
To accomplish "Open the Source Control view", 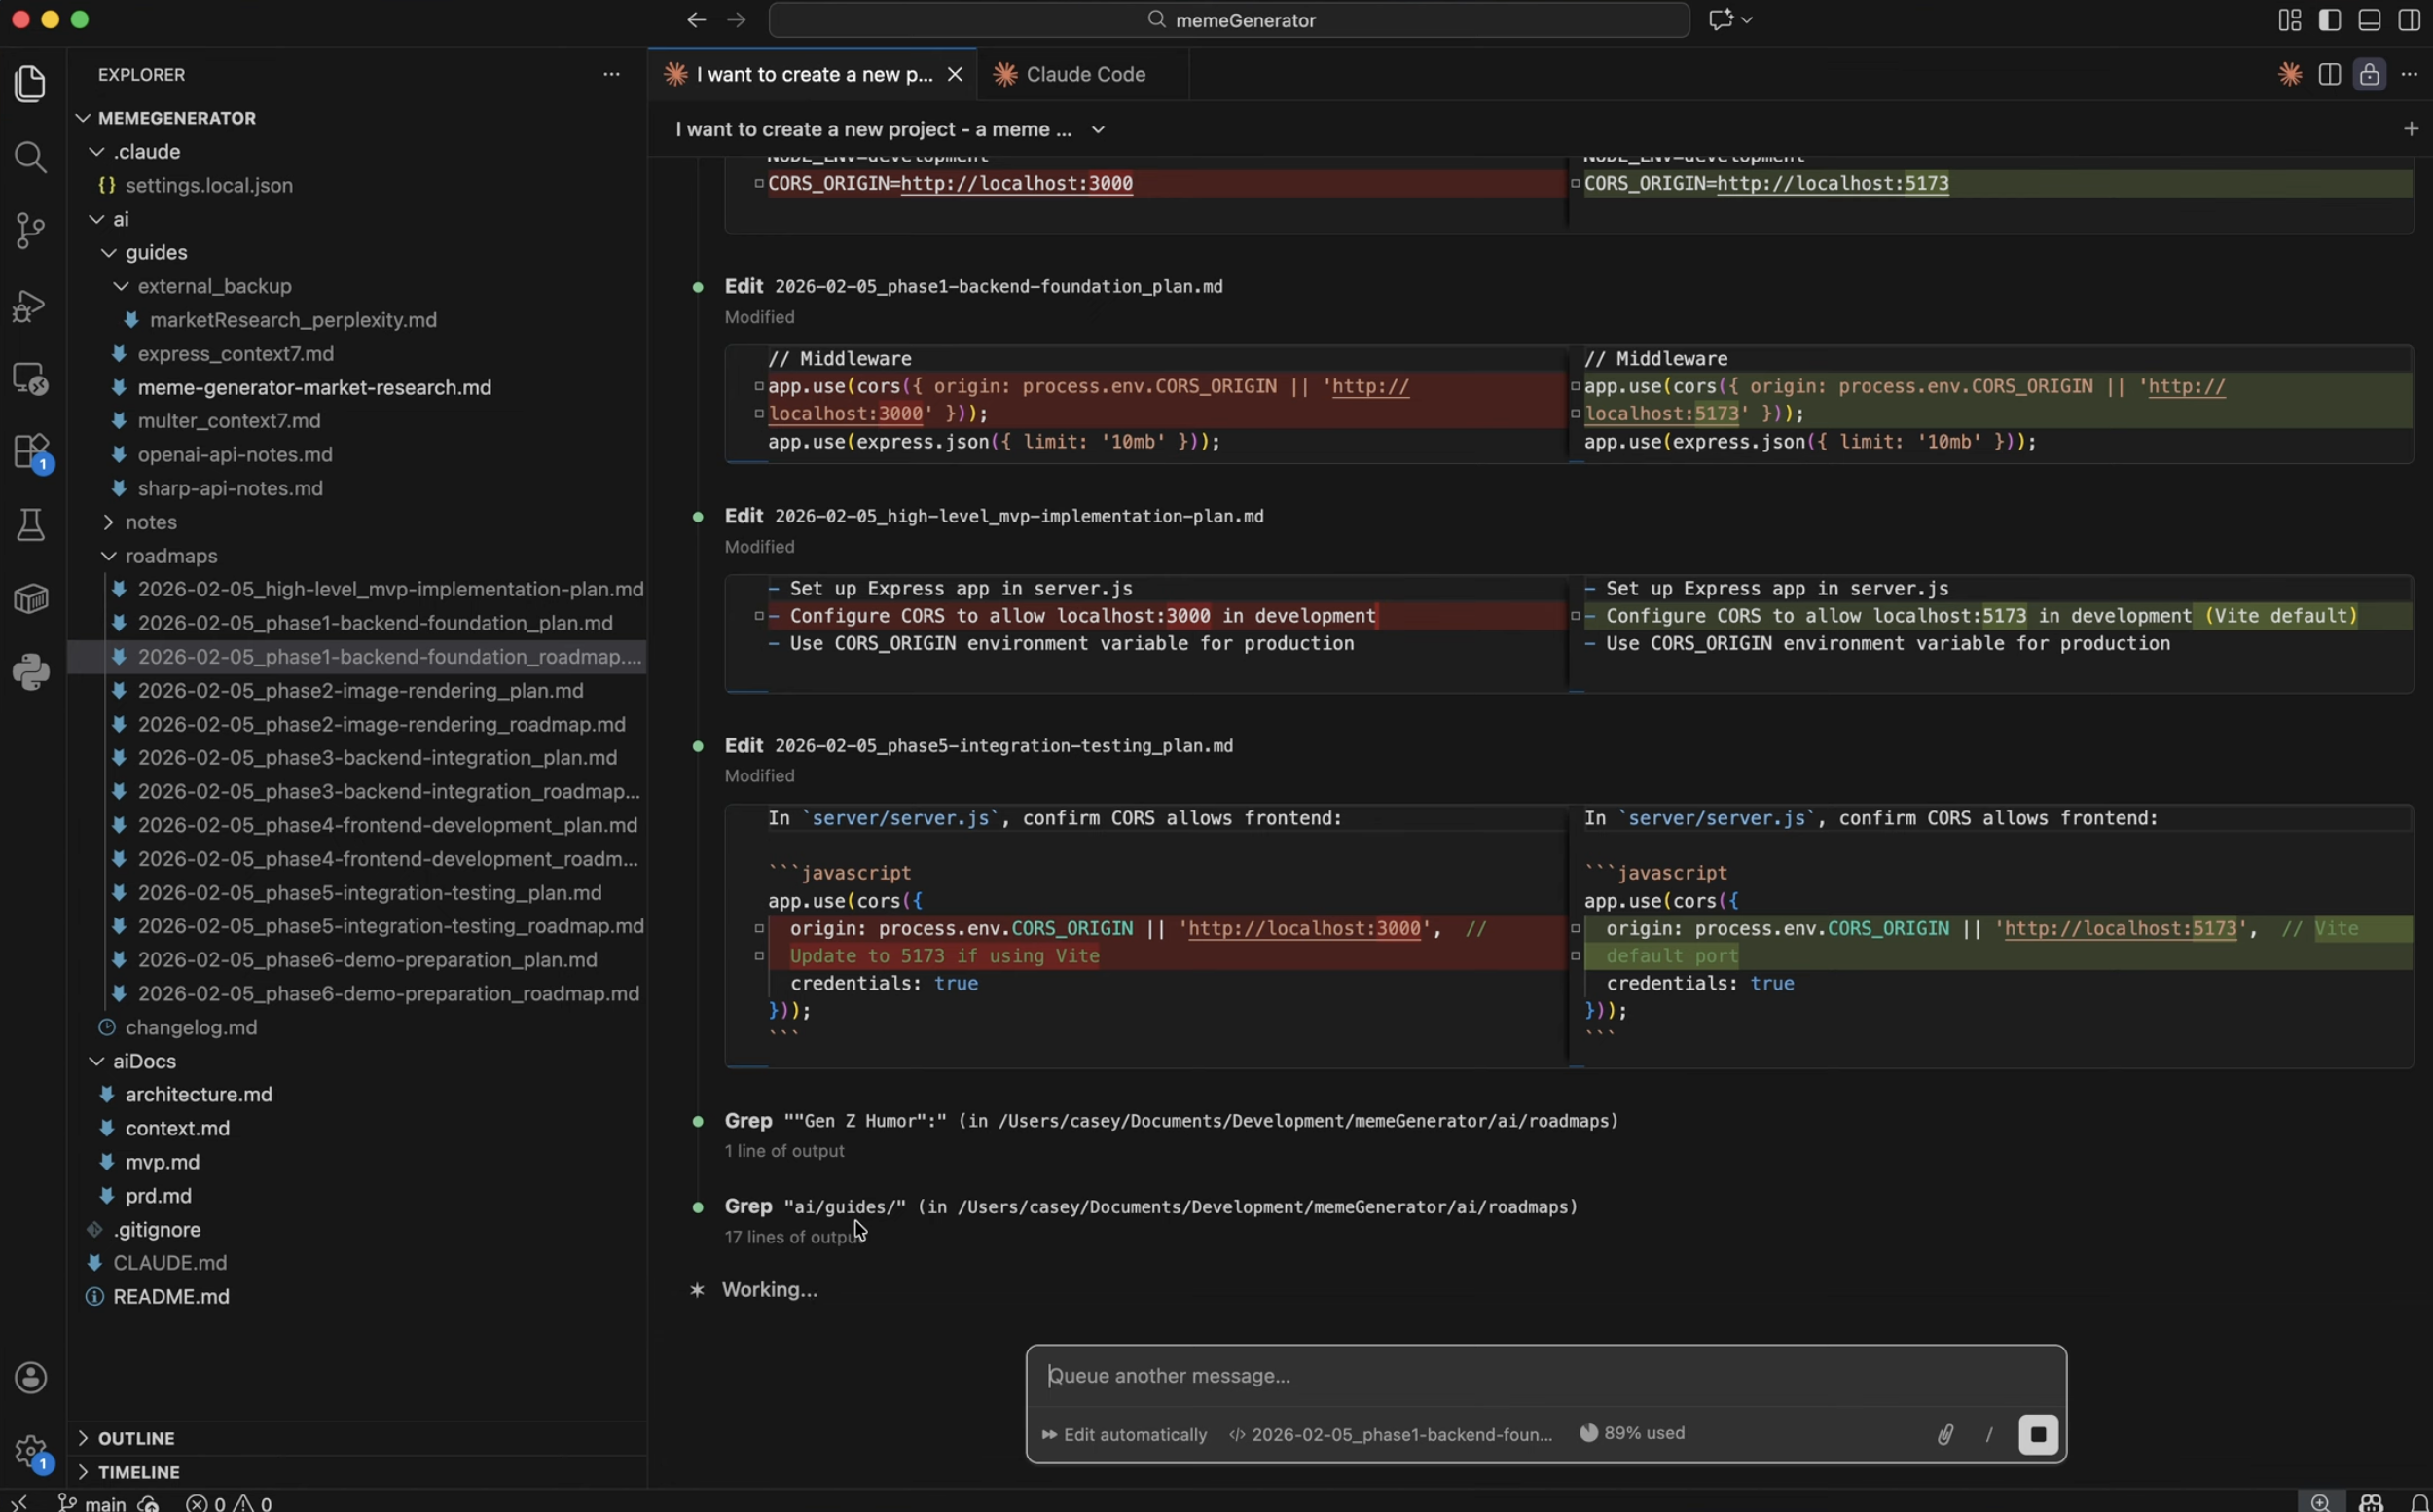I will click(x=31, y=231).
